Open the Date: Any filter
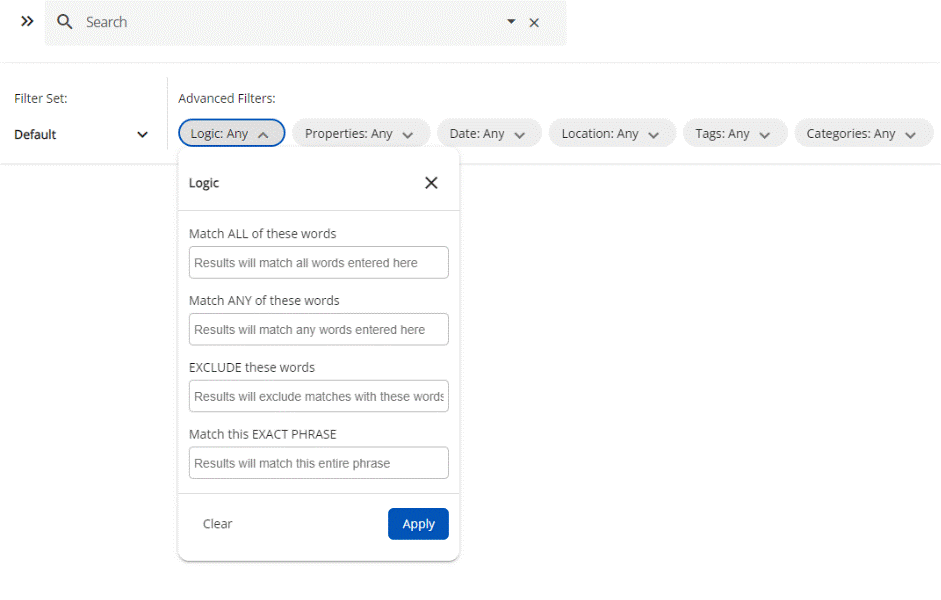Screen dimensions: 941x600 [x=489, y=133]
